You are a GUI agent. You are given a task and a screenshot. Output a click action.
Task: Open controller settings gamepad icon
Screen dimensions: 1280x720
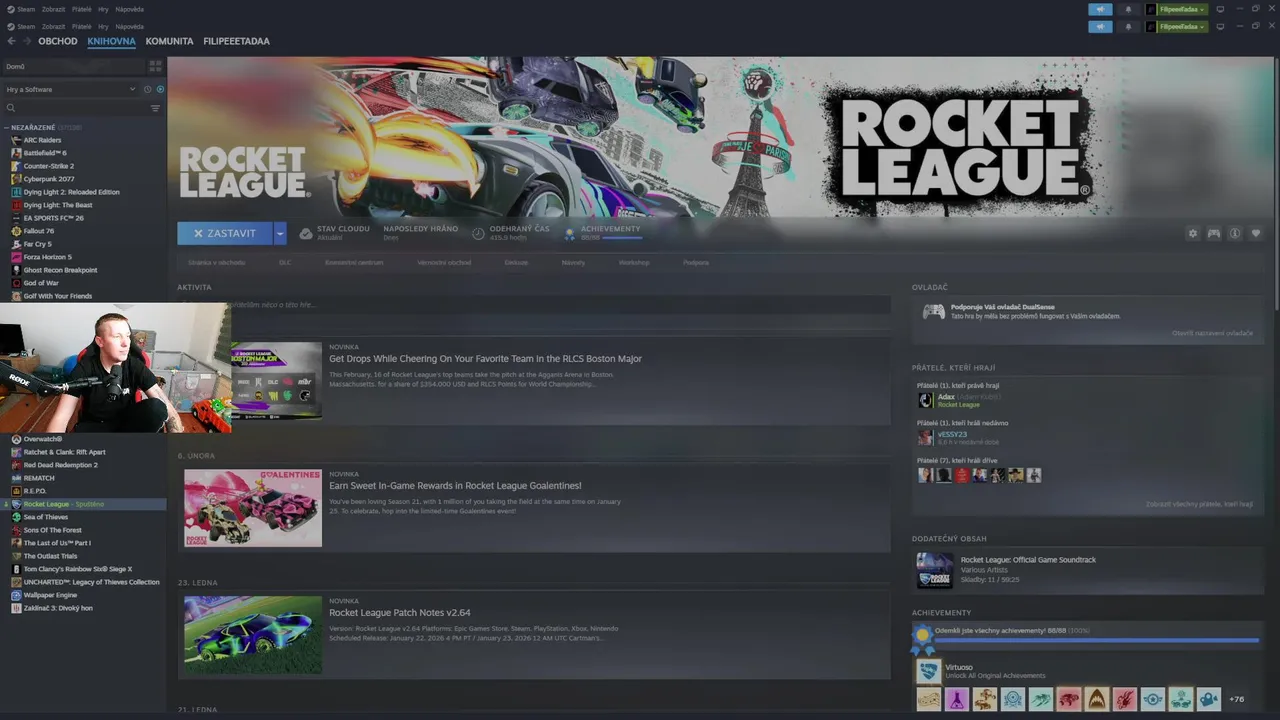click(1213, 233)
